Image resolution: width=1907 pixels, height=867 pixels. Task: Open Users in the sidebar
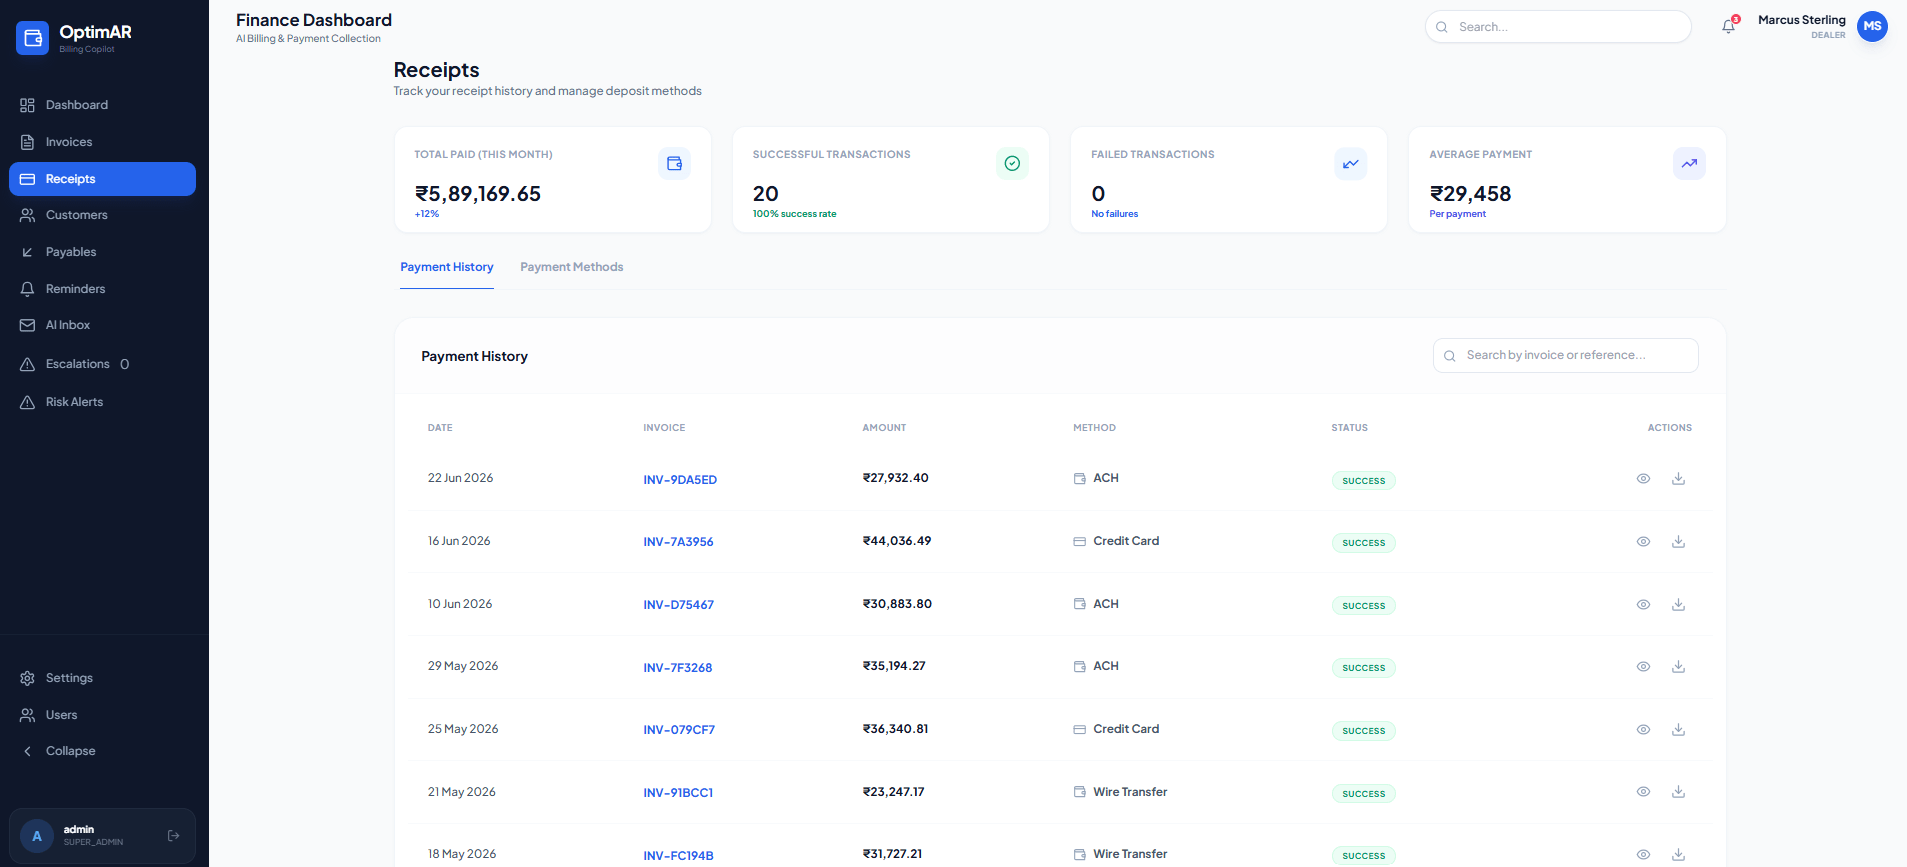[x=102, y=715]
